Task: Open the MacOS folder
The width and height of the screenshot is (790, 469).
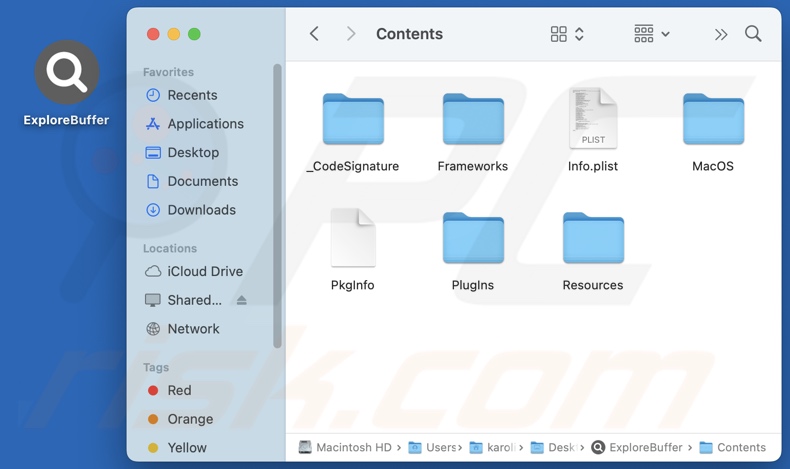Action: click(x=713, y=120)
